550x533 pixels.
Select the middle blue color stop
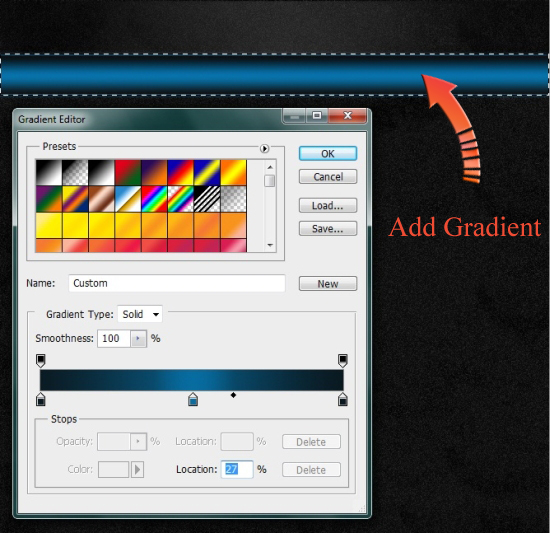point(193,399)
